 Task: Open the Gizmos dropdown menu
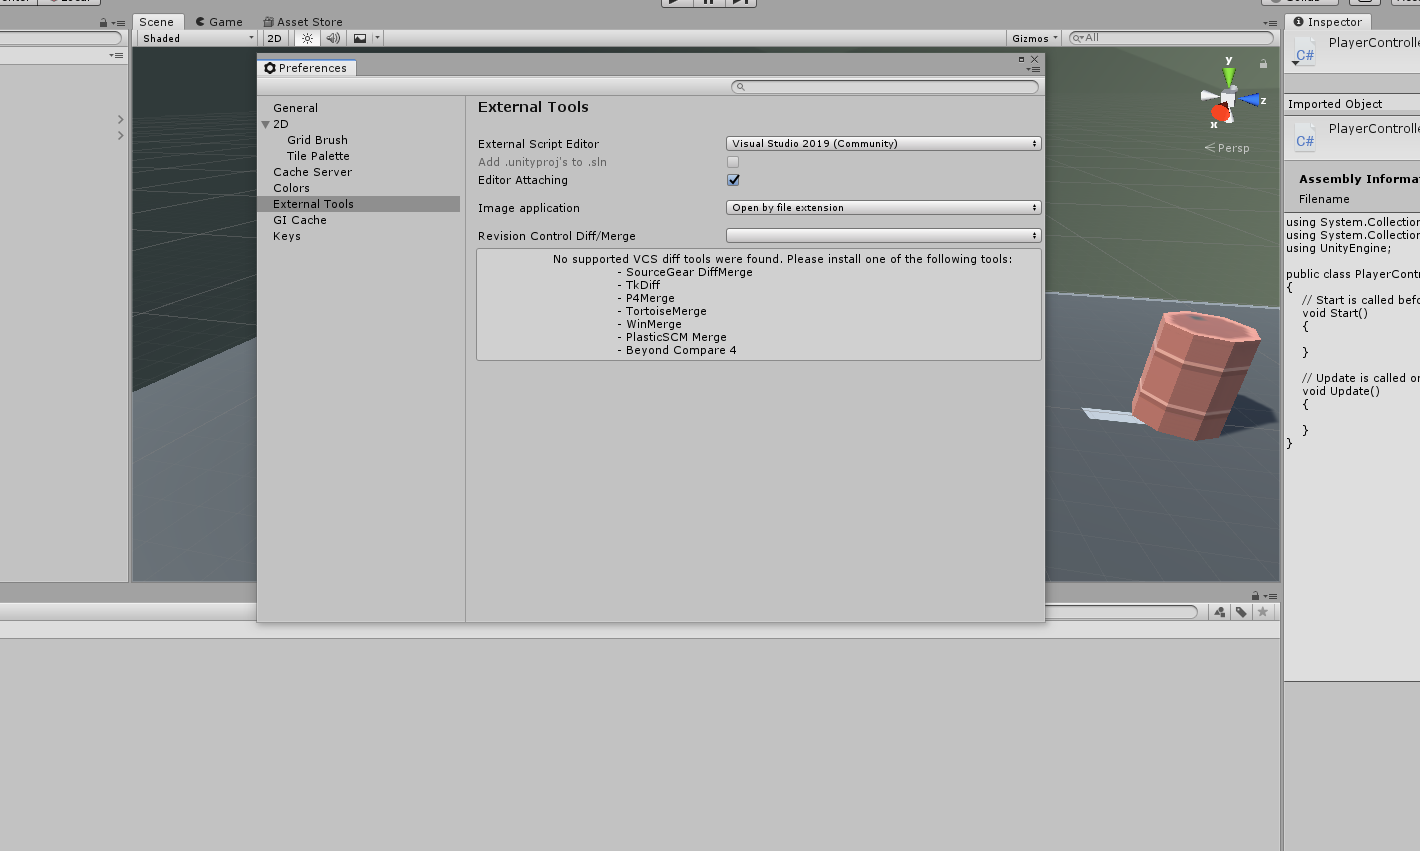click(x=1034, y=38)
